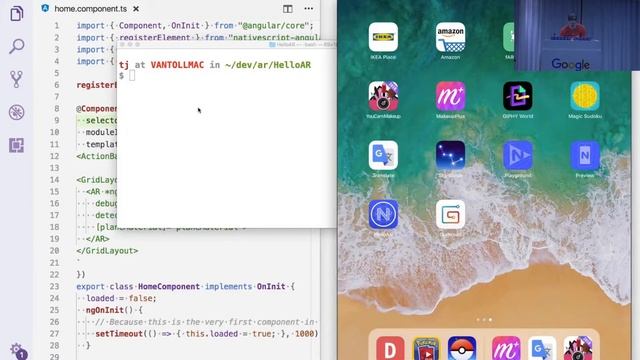
Task: Tap the iPad home screen page indicator dots
Action: [x=484, y=320]
